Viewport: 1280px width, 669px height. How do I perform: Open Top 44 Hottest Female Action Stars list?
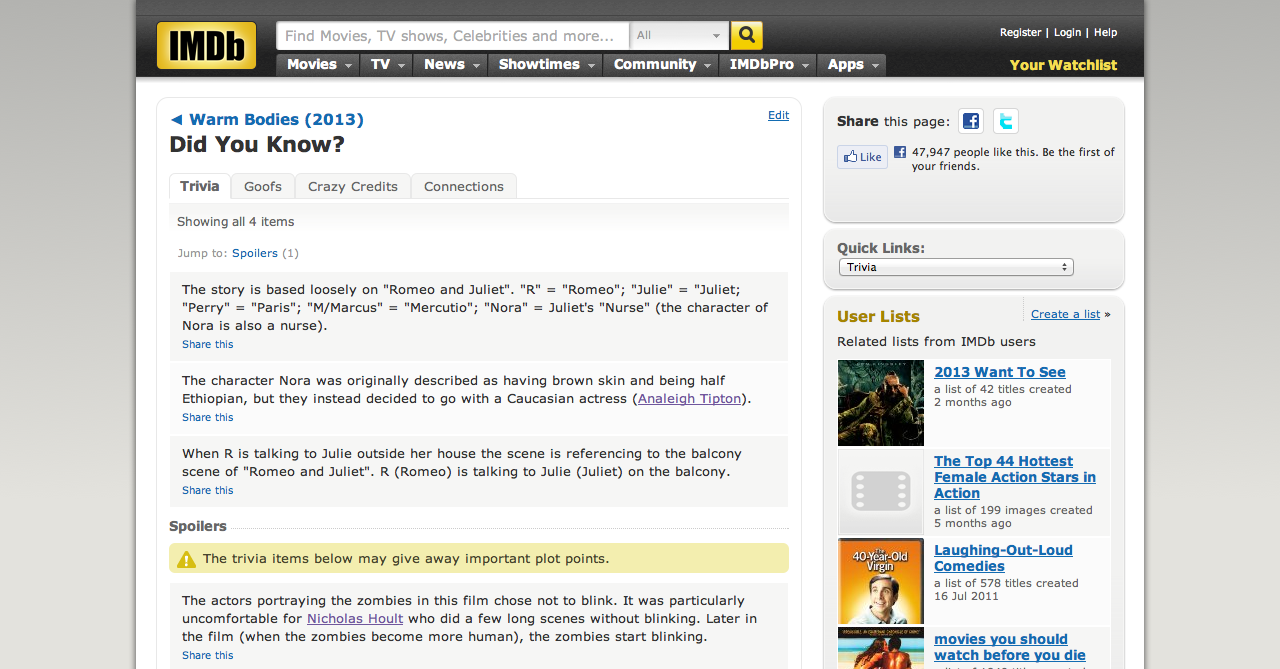(x=1015, y=477)
